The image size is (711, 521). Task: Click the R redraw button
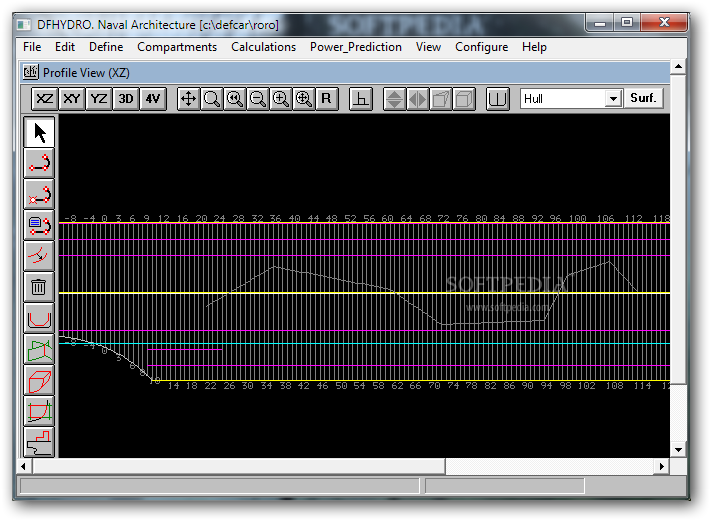326,99
